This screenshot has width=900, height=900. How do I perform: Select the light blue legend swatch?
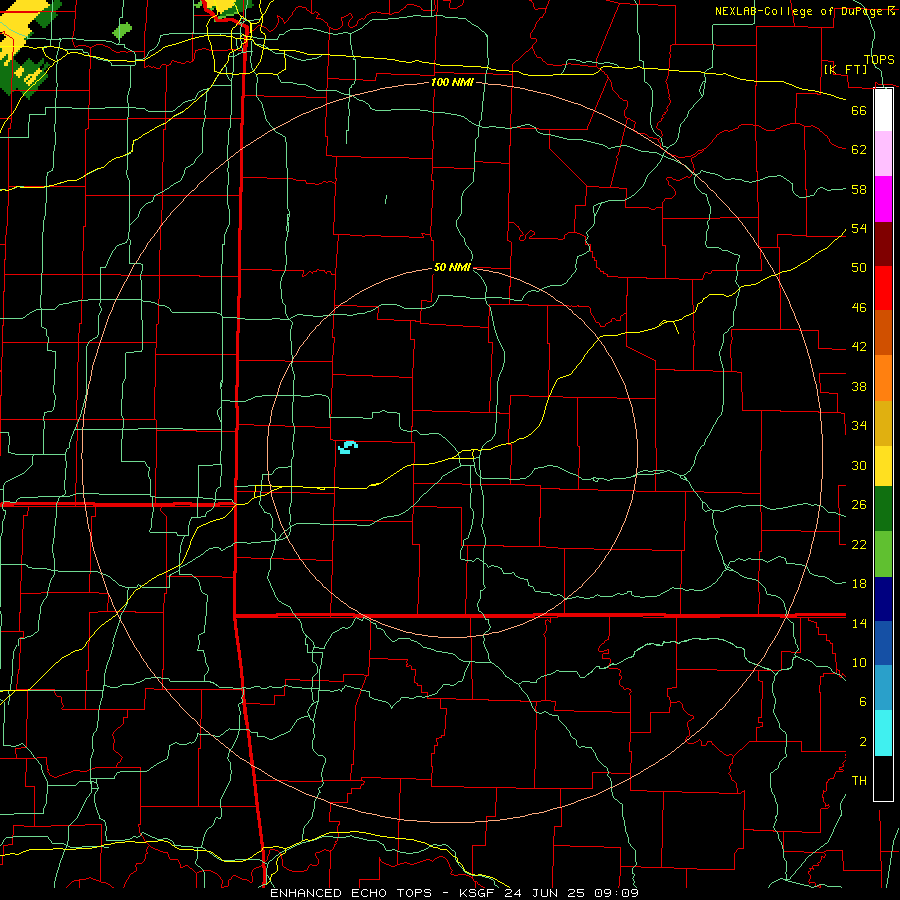(883, 688)
